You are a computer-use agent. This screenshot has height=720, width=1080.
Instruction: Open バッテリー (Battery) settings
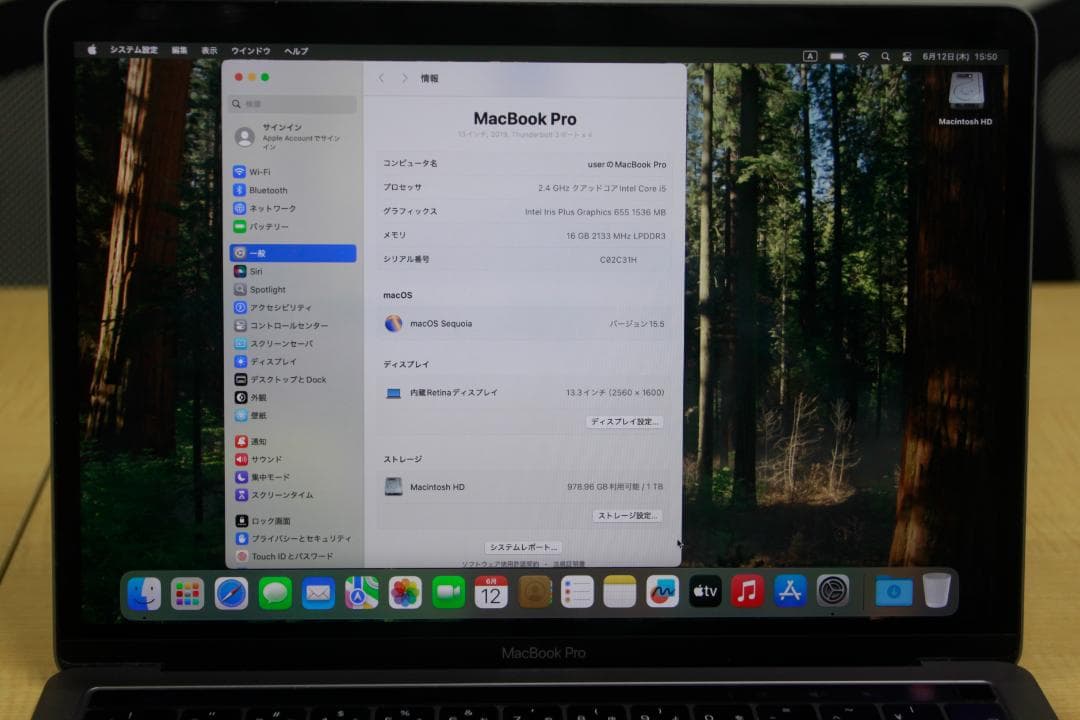[x=267, y=226]
